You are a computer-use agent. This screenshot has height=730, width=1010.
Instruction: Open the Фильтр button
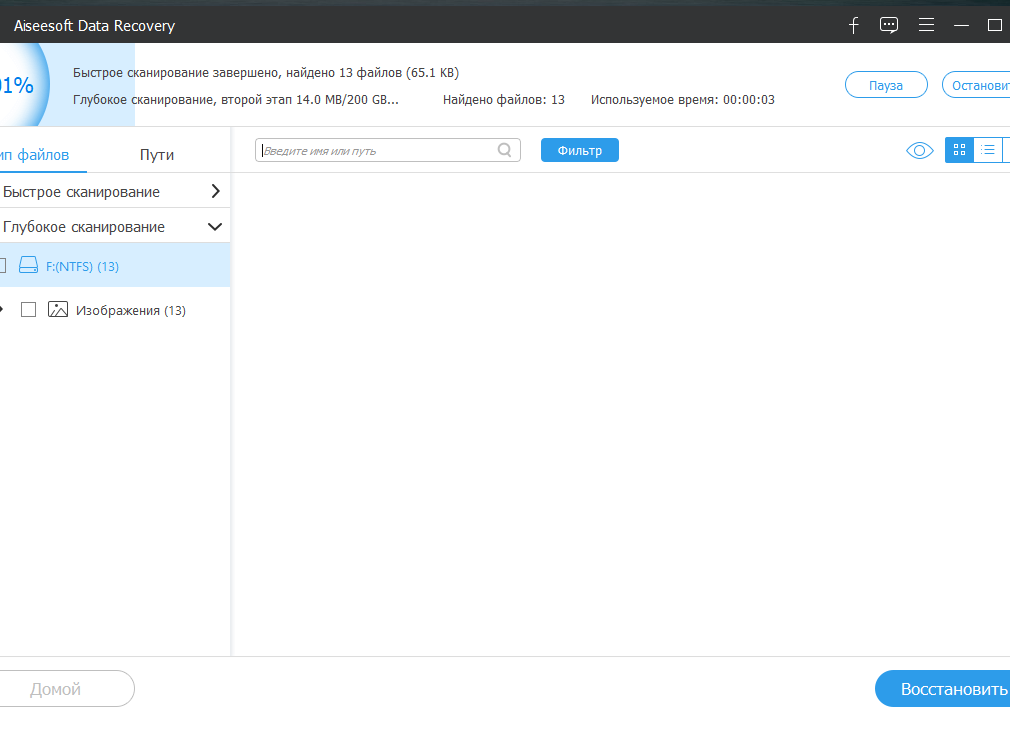point(580,150)
